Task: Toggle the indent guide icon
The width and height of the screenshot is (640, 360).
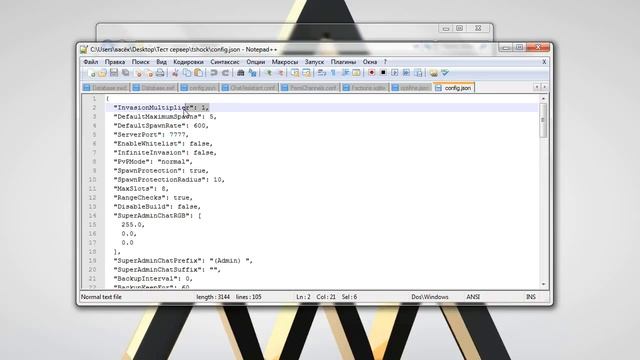Action: pos(345,73)
